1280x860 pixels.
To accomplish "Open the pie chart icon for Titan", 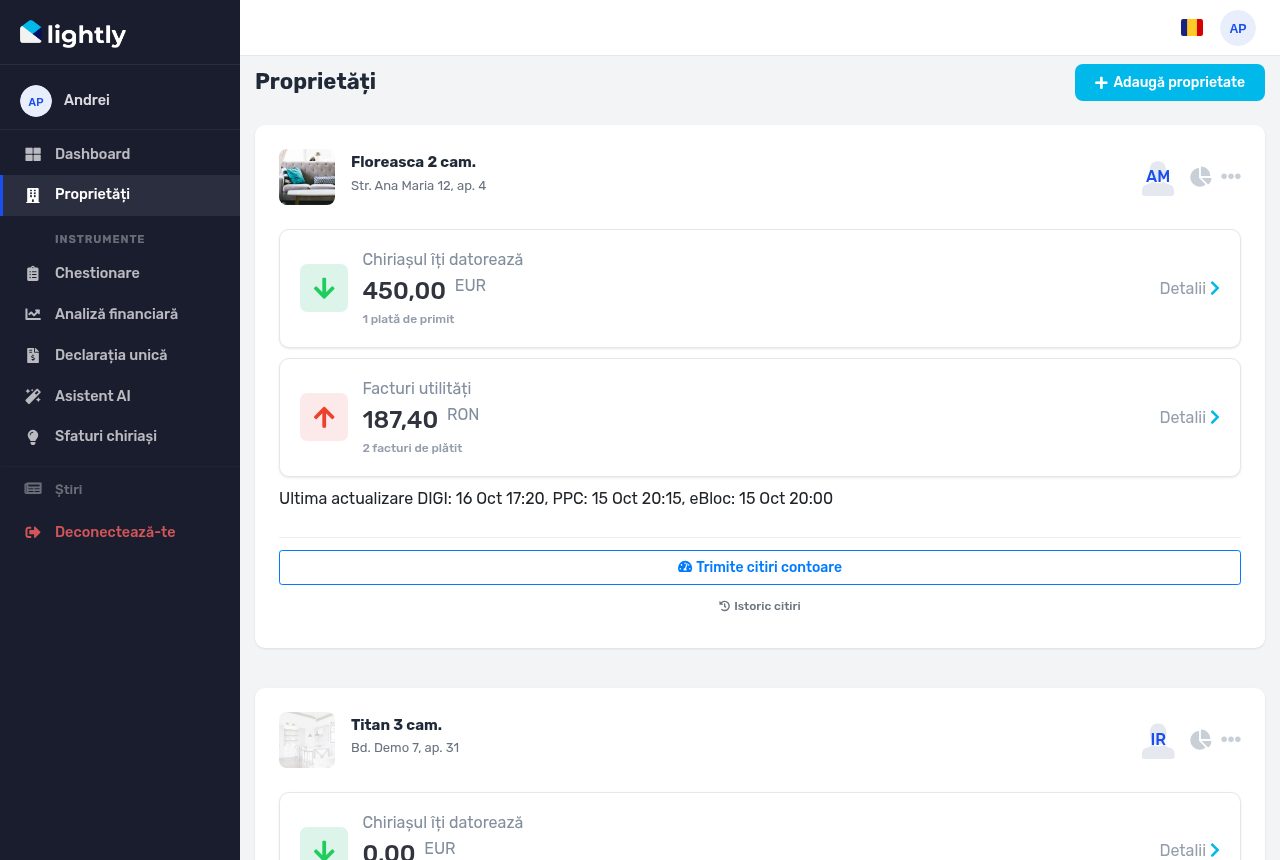I will tap(1201, 740).
